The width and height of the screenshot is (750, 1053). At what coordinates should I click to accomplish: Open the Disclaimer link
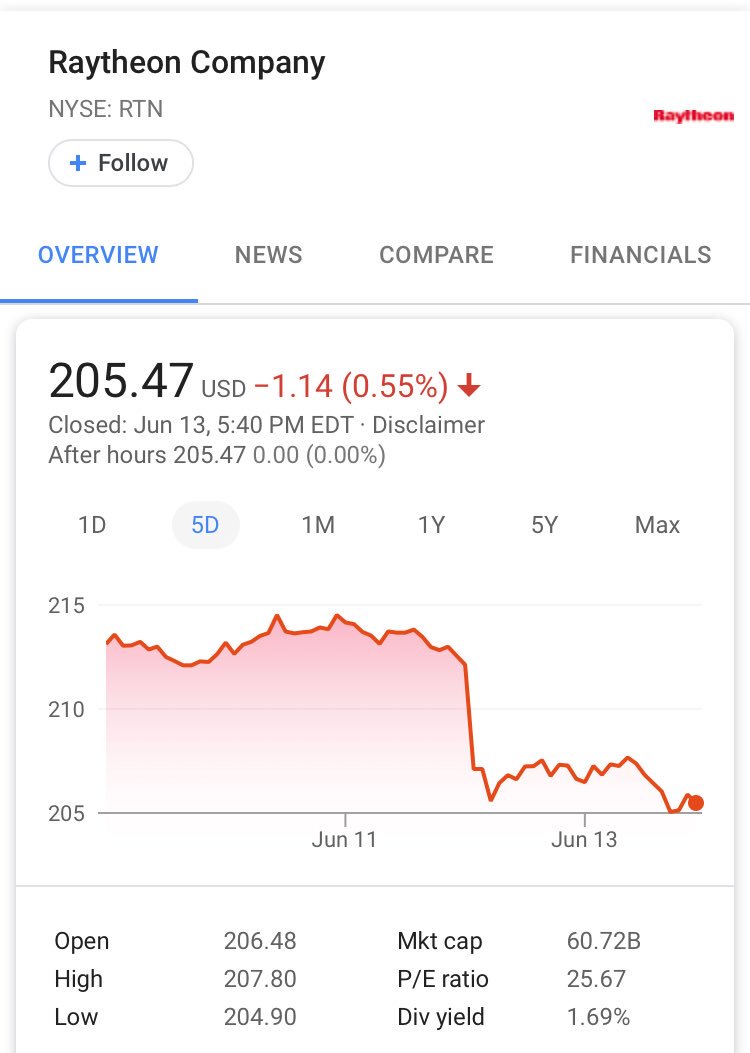point(428,425)
